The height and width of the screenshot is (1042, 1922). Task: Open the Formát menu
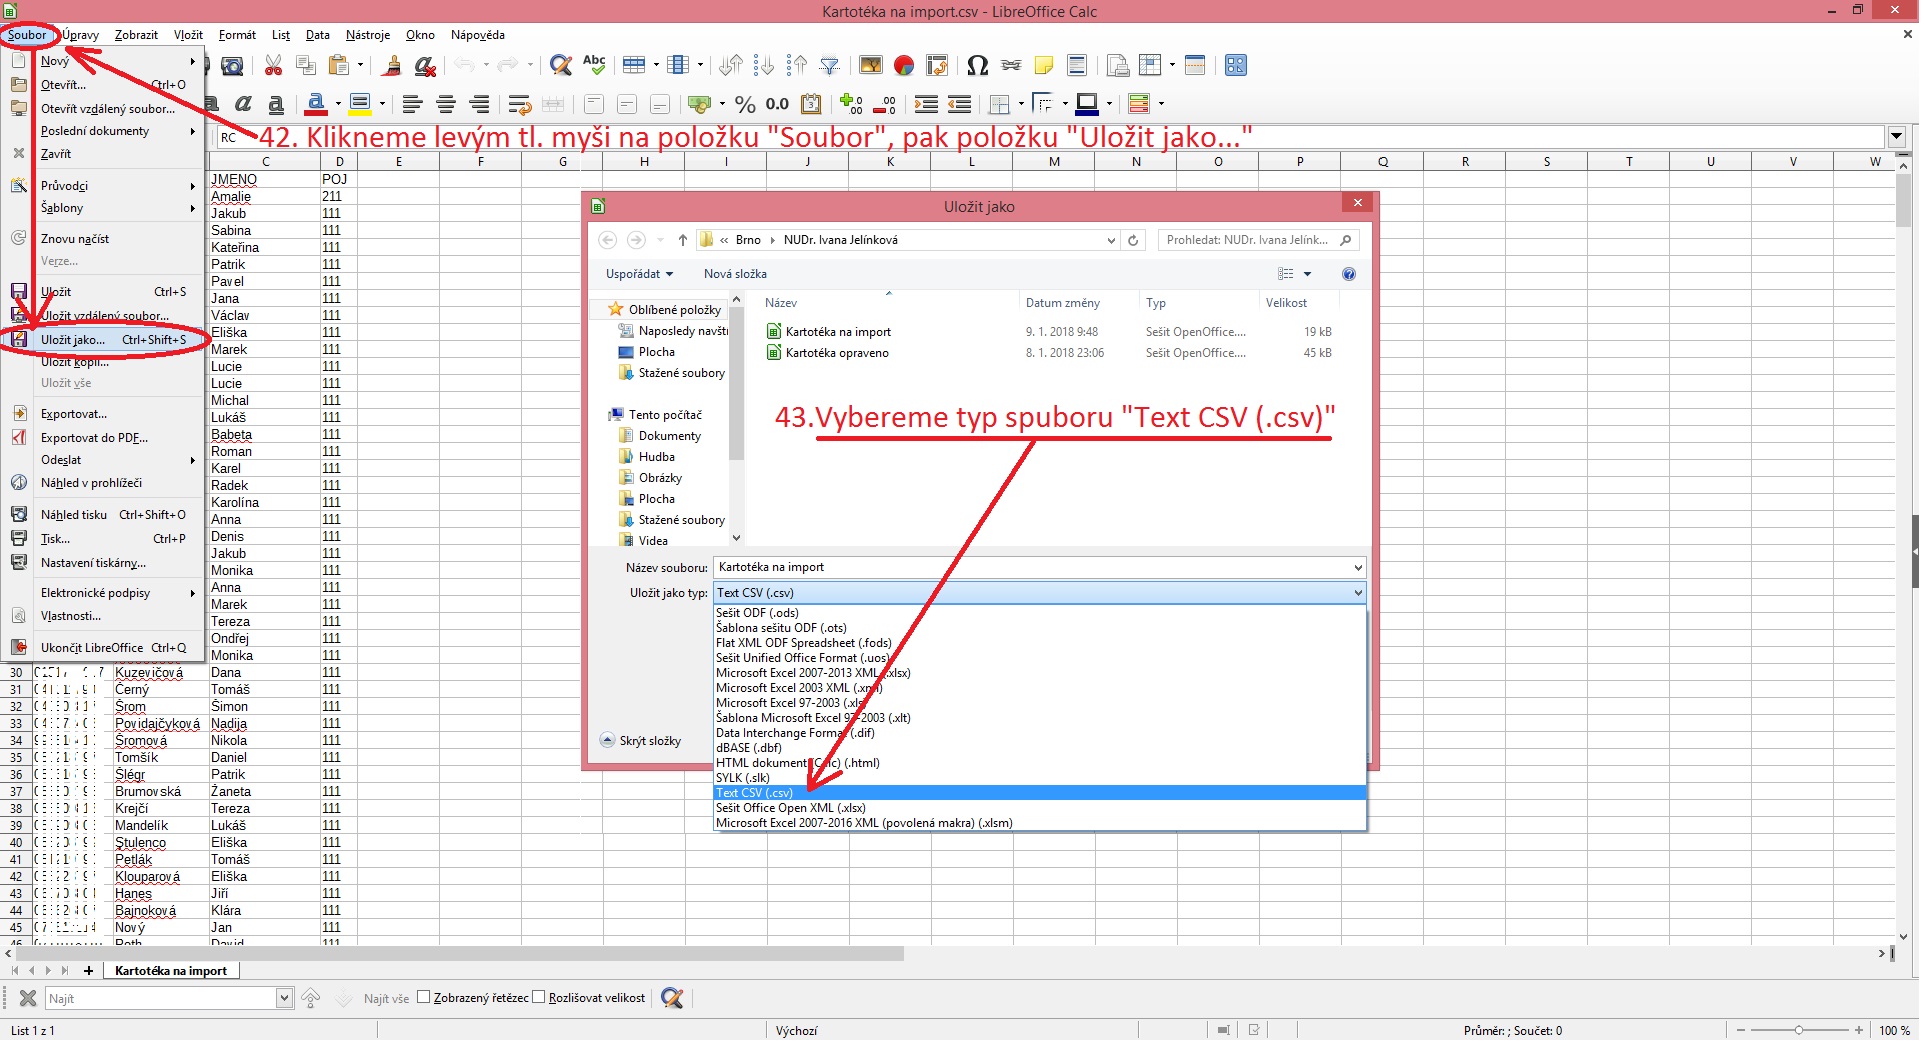coord(237,35)
